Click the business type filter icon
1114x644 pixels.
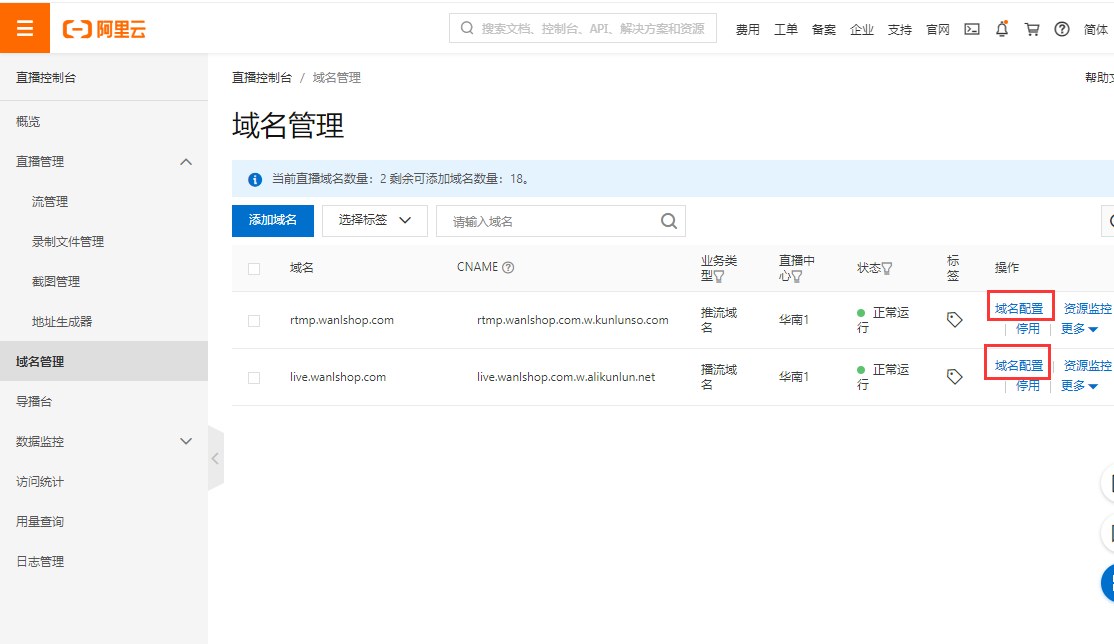719,277
